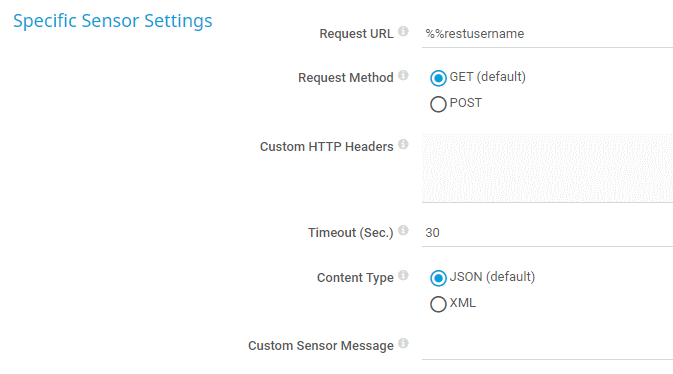Click the Specific Sensor Settings heading

click(x=112, y=21)
